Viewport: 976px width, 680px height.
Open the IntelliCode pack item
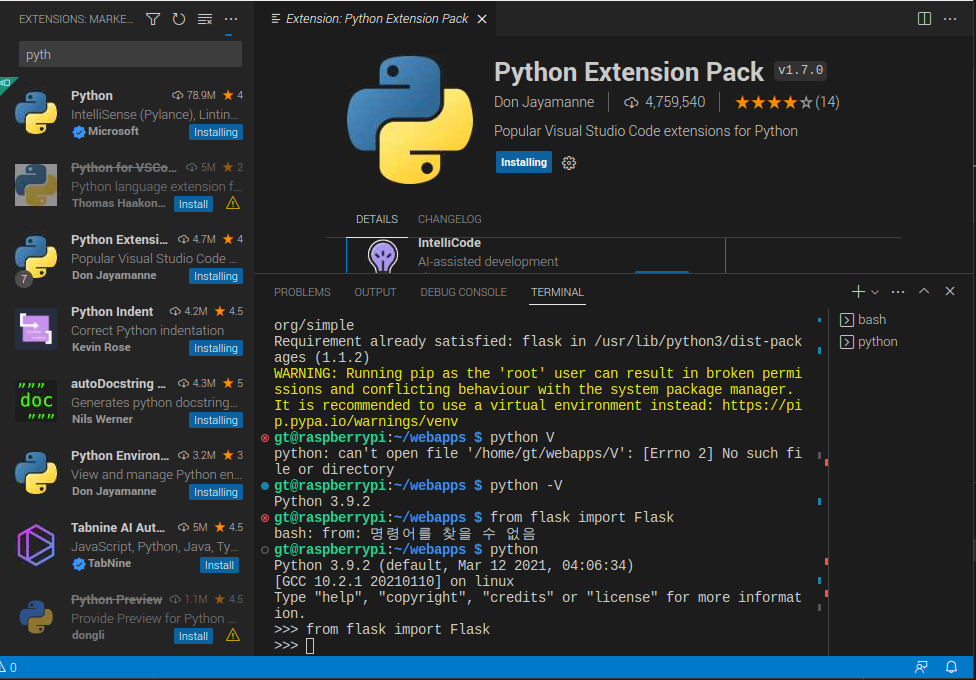(x=536, y=255)
